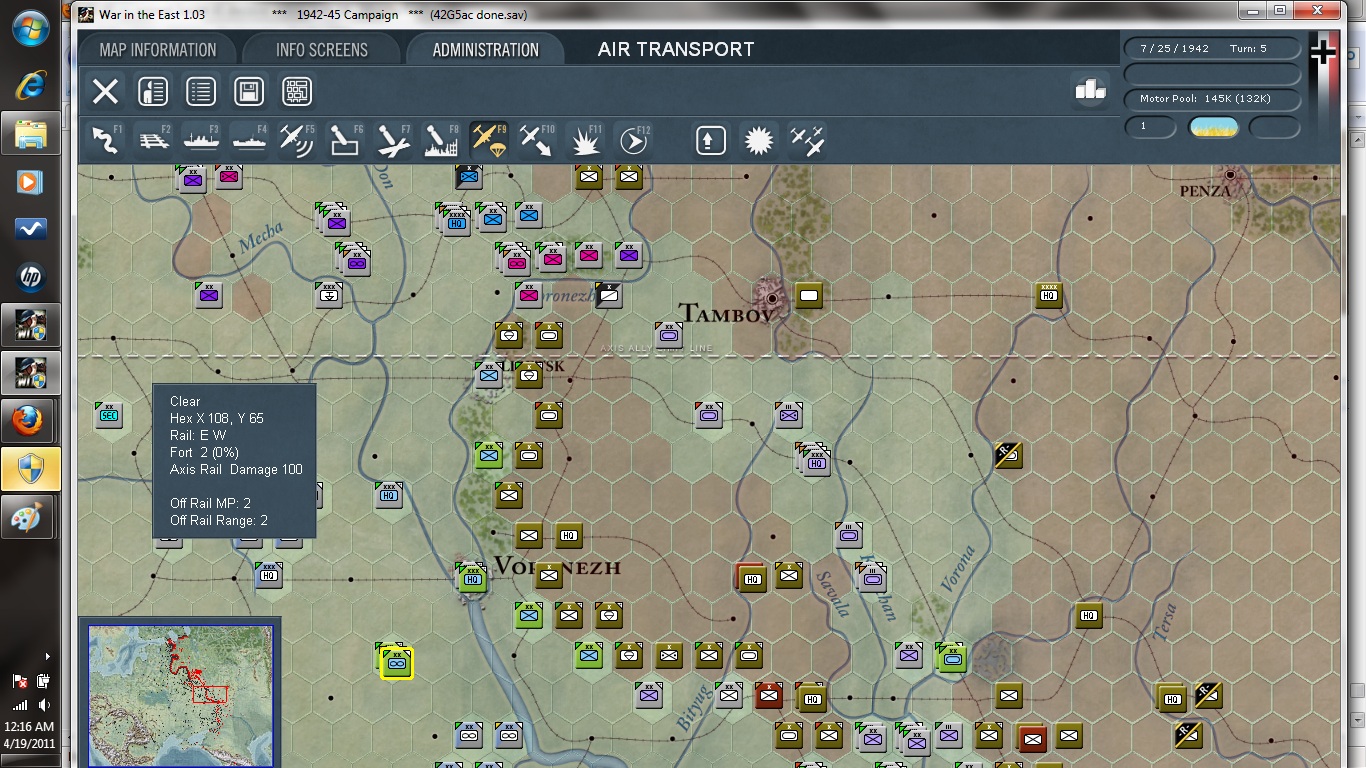Image resolution: width=1366 pixels, height=768 pixels.
Task: Open Windows Explorer folder taskbar icon
Action: (31, 133)
